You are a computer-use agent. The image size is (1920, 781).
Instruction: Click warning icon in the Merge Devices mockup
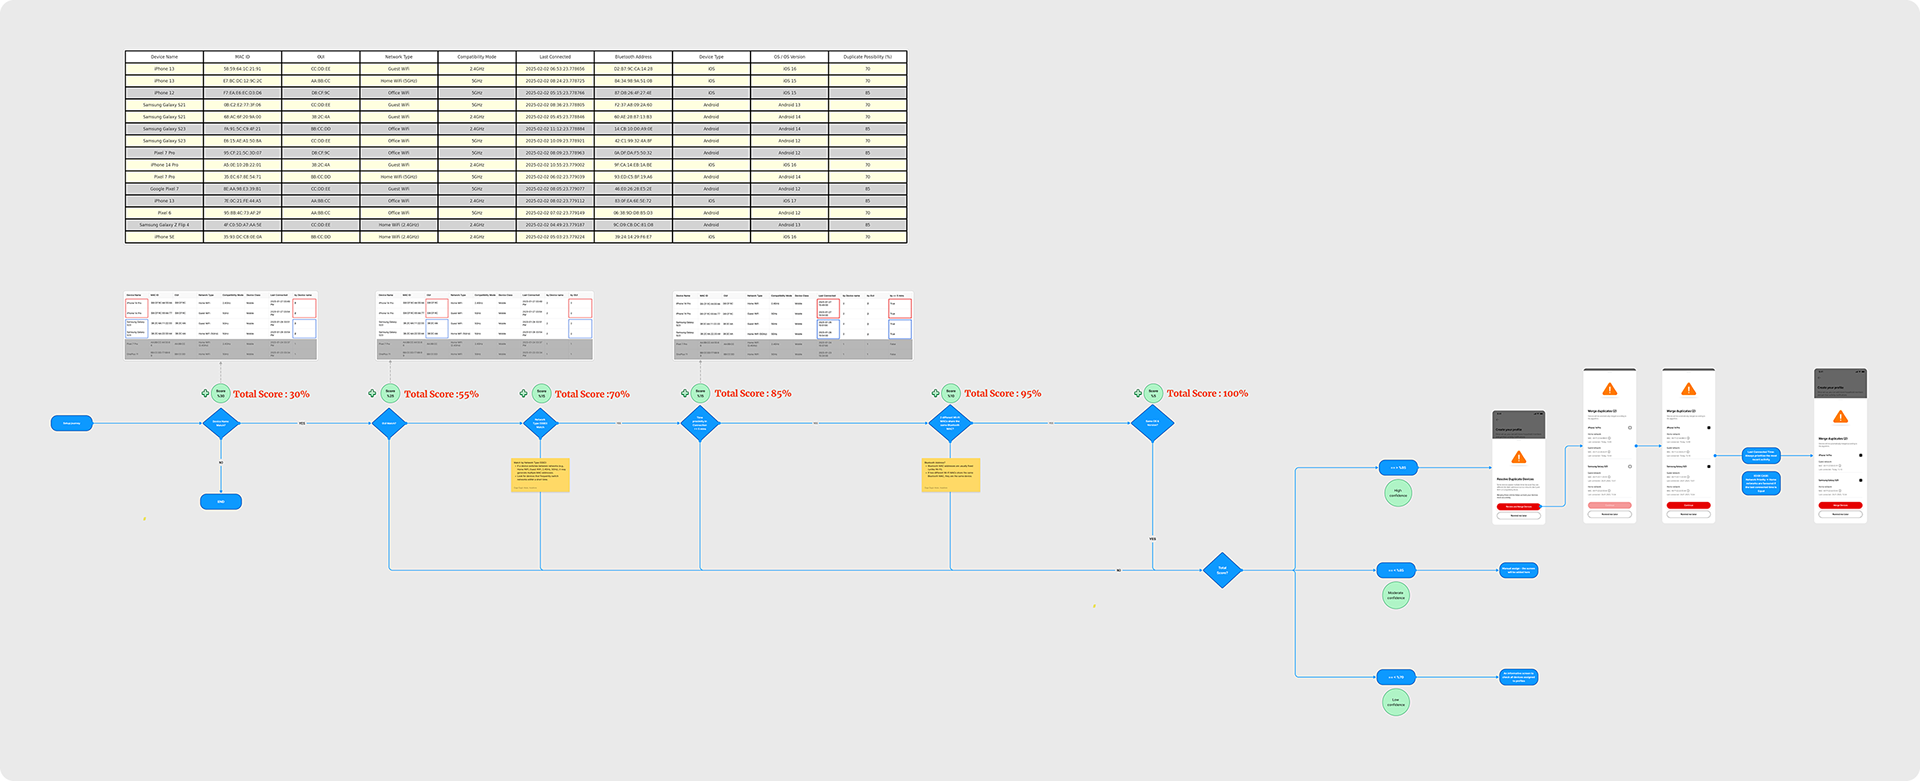1841,417
